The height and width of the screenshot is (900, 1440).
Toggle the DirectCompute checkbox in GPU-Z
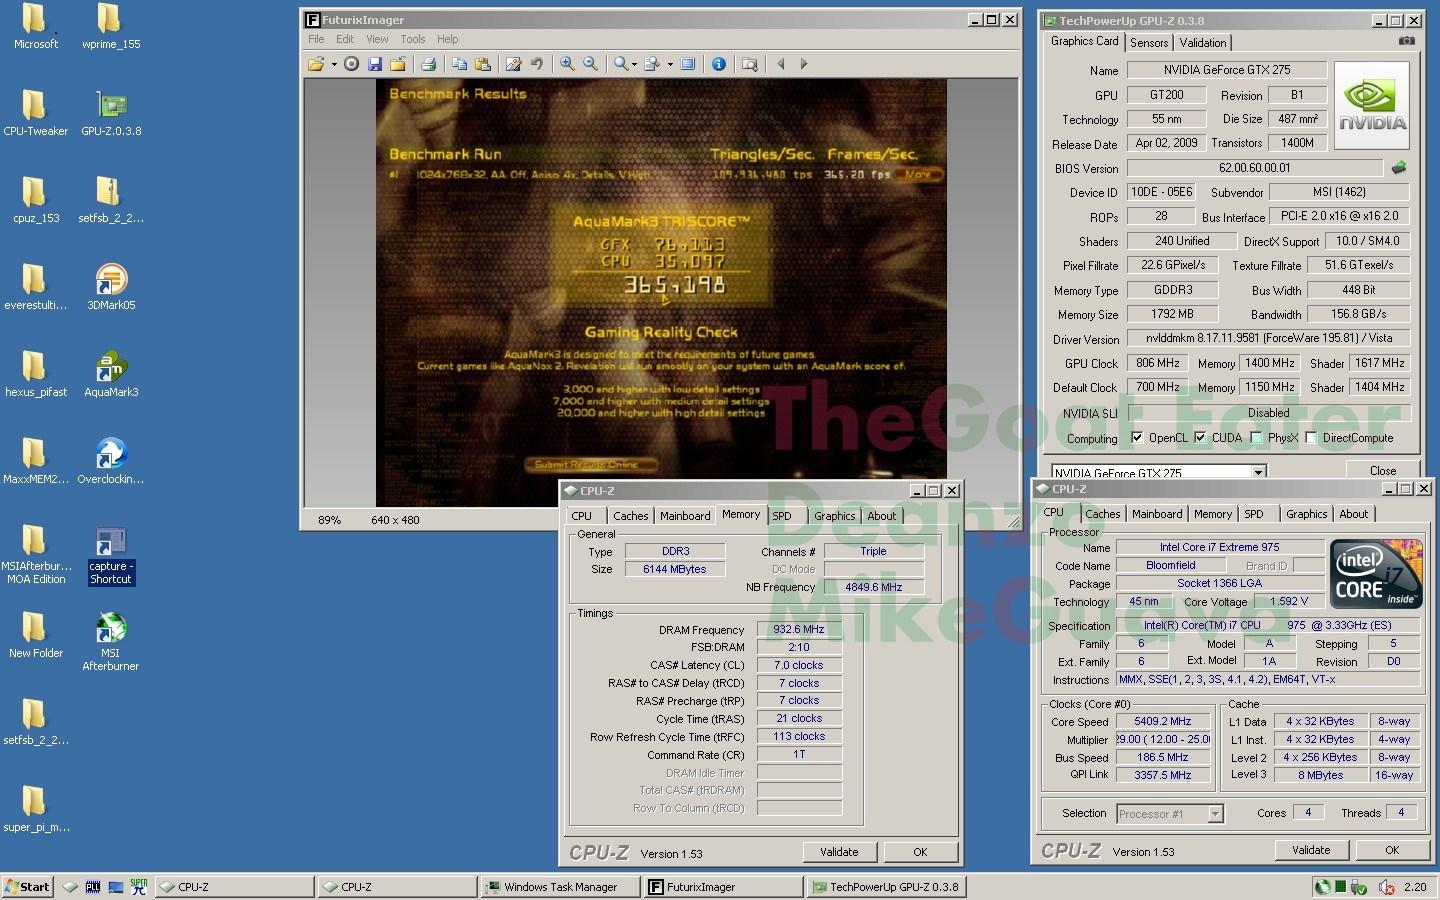click(x=1311, y=438)
